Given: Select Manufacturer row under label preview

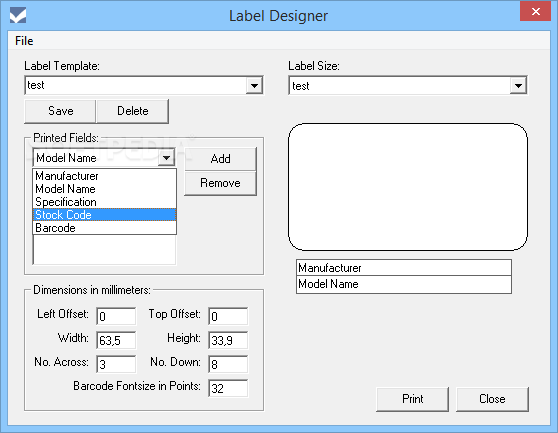Looking at the screenshot, I should (404, 268).
